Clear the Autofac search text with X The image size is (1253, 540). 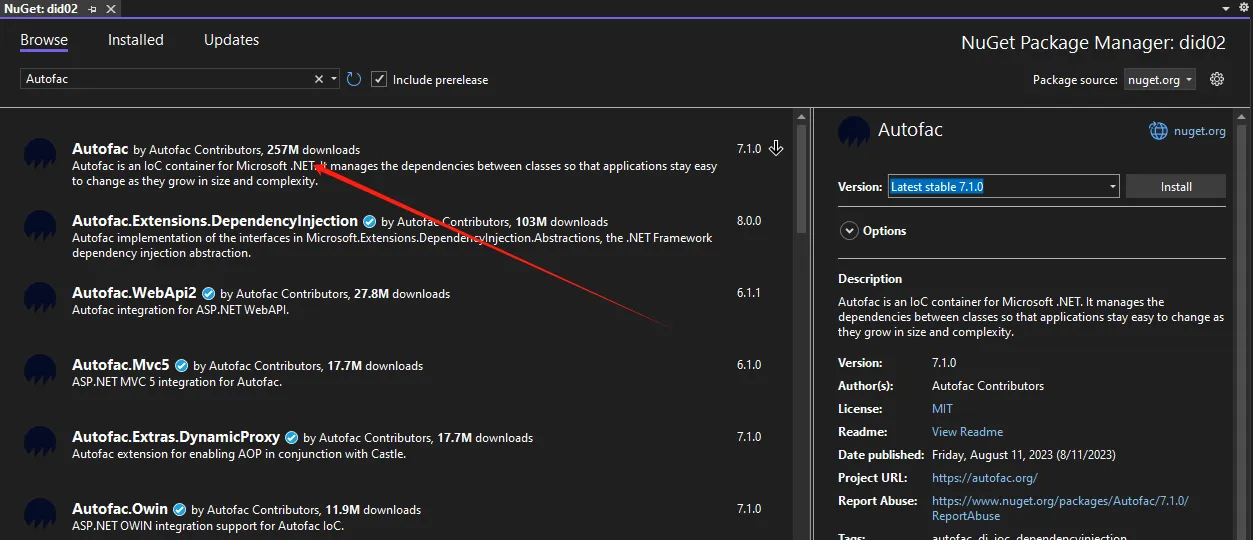pyautogui.click(x=319, y=79)
